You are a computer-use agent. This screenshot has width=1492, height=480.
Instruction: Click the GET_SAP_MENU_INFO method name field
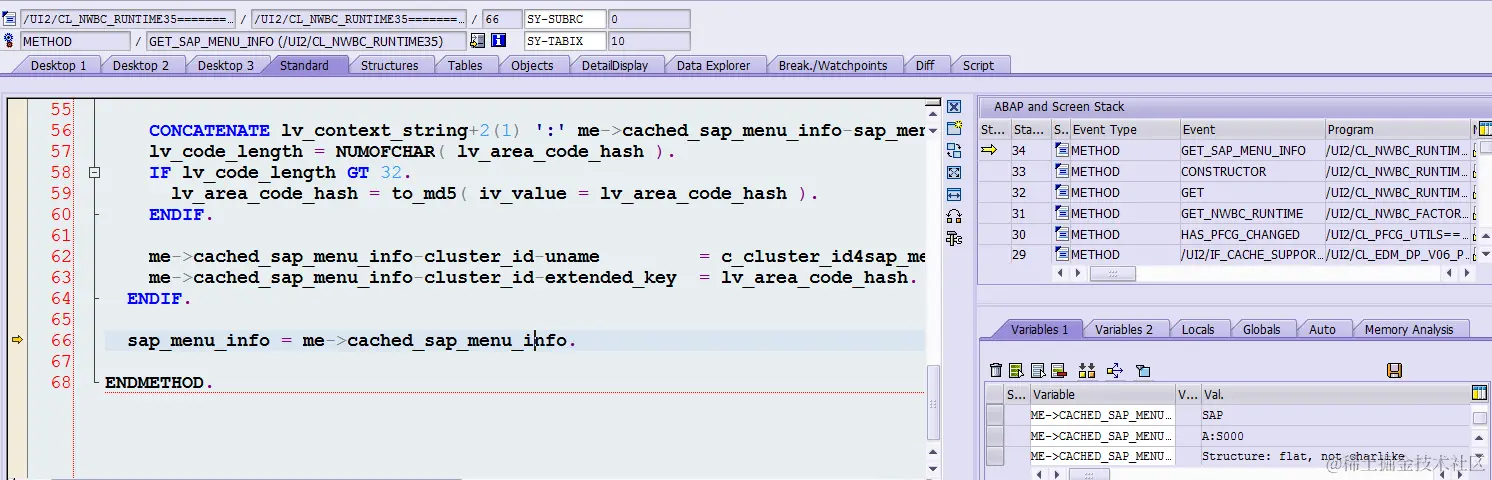(306, 41)
